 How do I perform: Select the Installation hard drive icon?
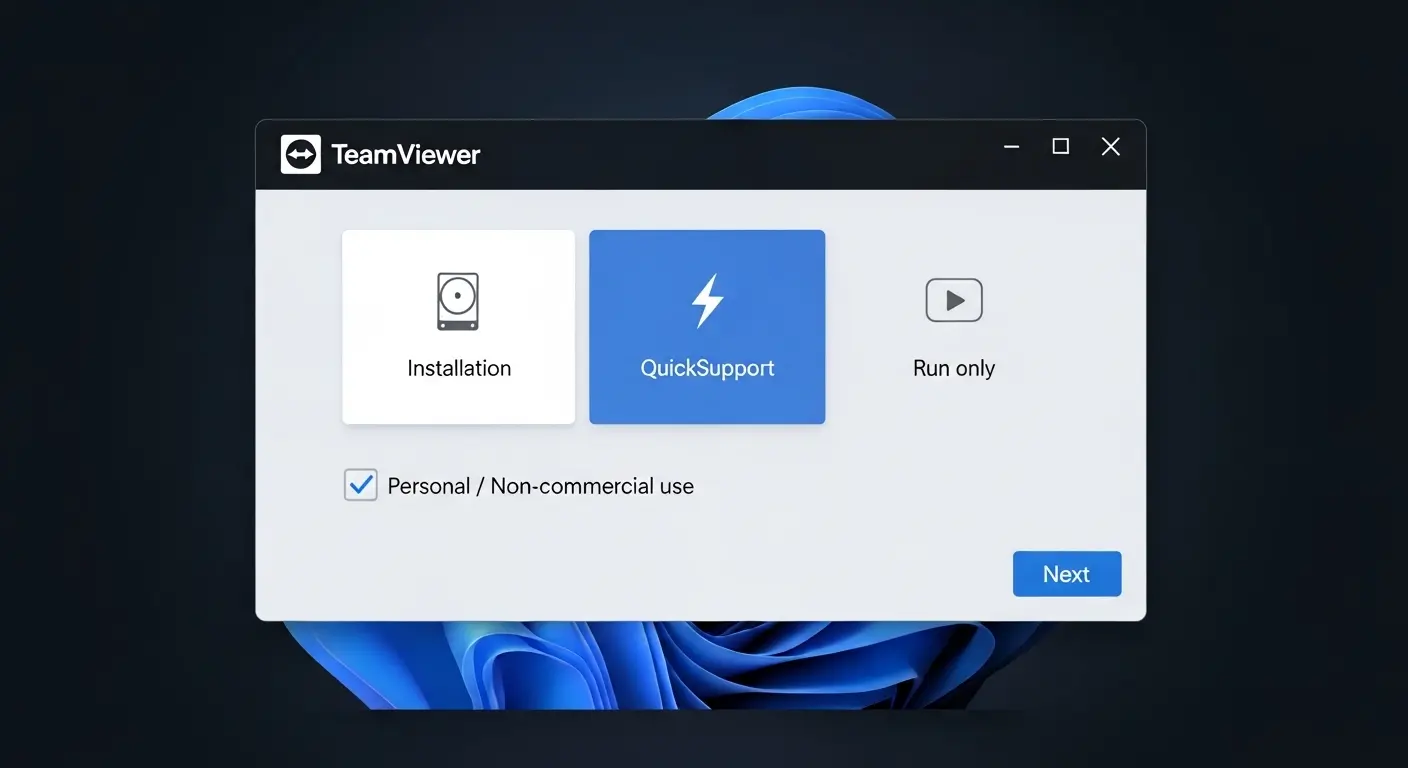(458, 301)
